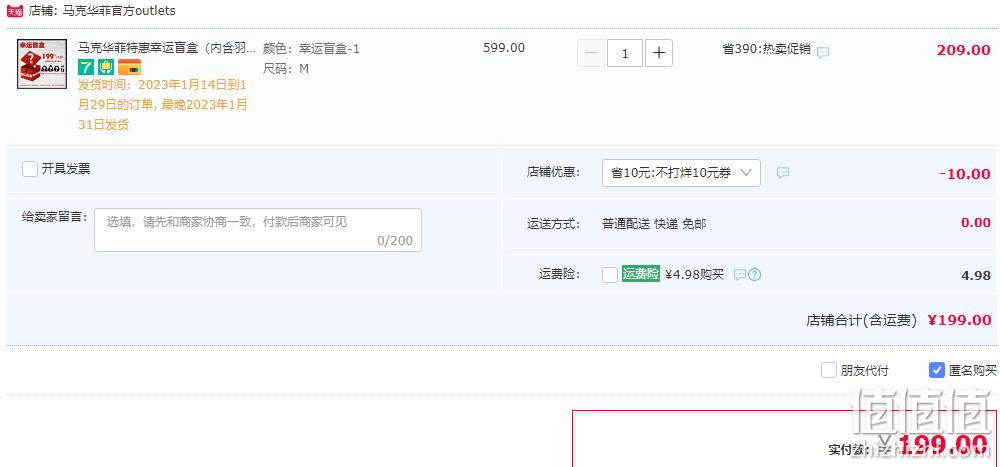Open the 马克华菲特惠幸运盲盒 product title
1000x467 pixels.
(166, 48)
